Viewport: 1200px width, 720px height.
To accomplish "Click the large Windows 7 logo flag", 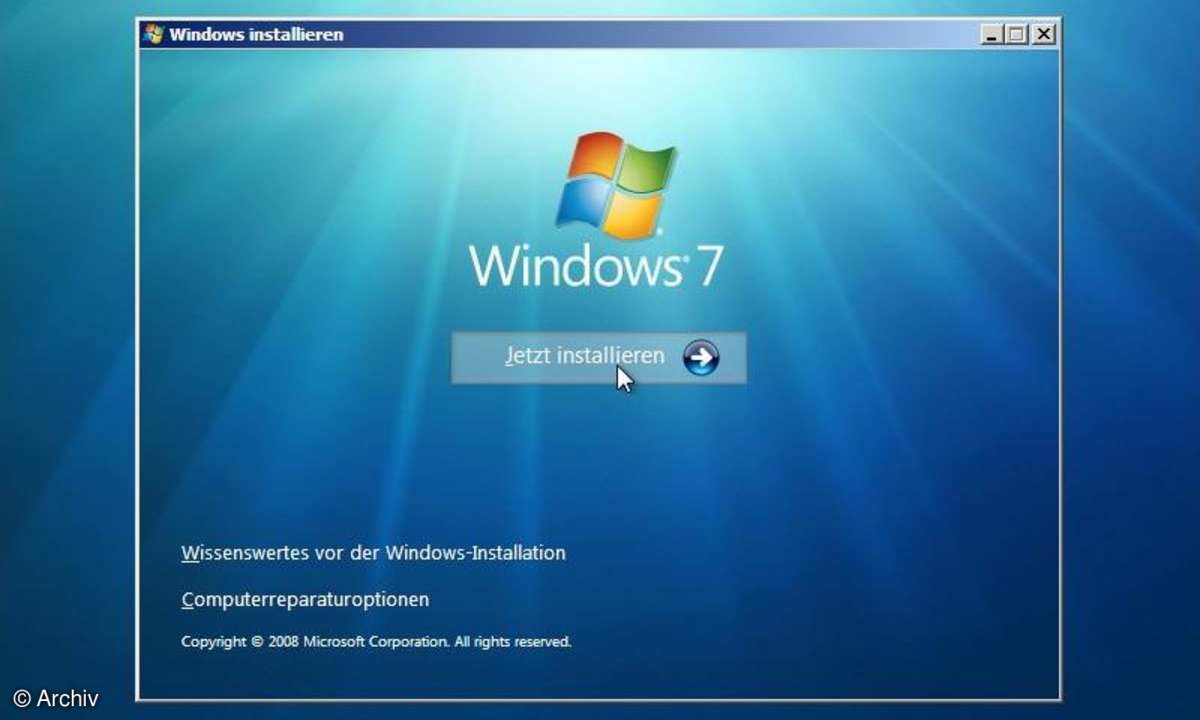I will [x=616, y=185].
